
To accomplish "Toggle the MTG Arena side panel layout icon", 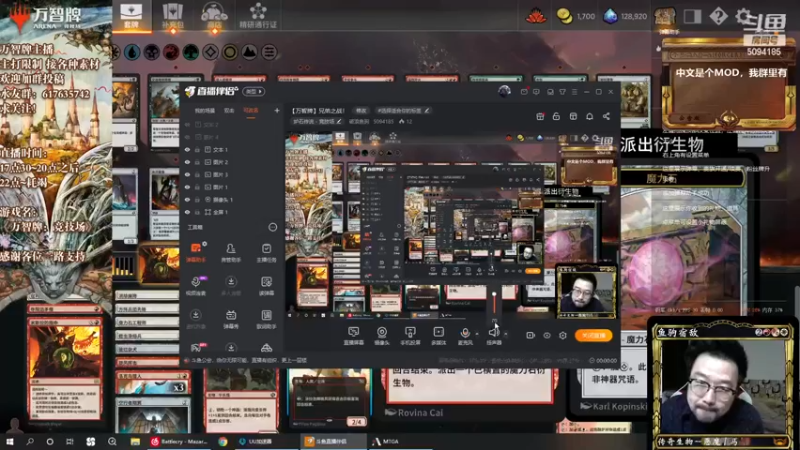I will (692, 16).
